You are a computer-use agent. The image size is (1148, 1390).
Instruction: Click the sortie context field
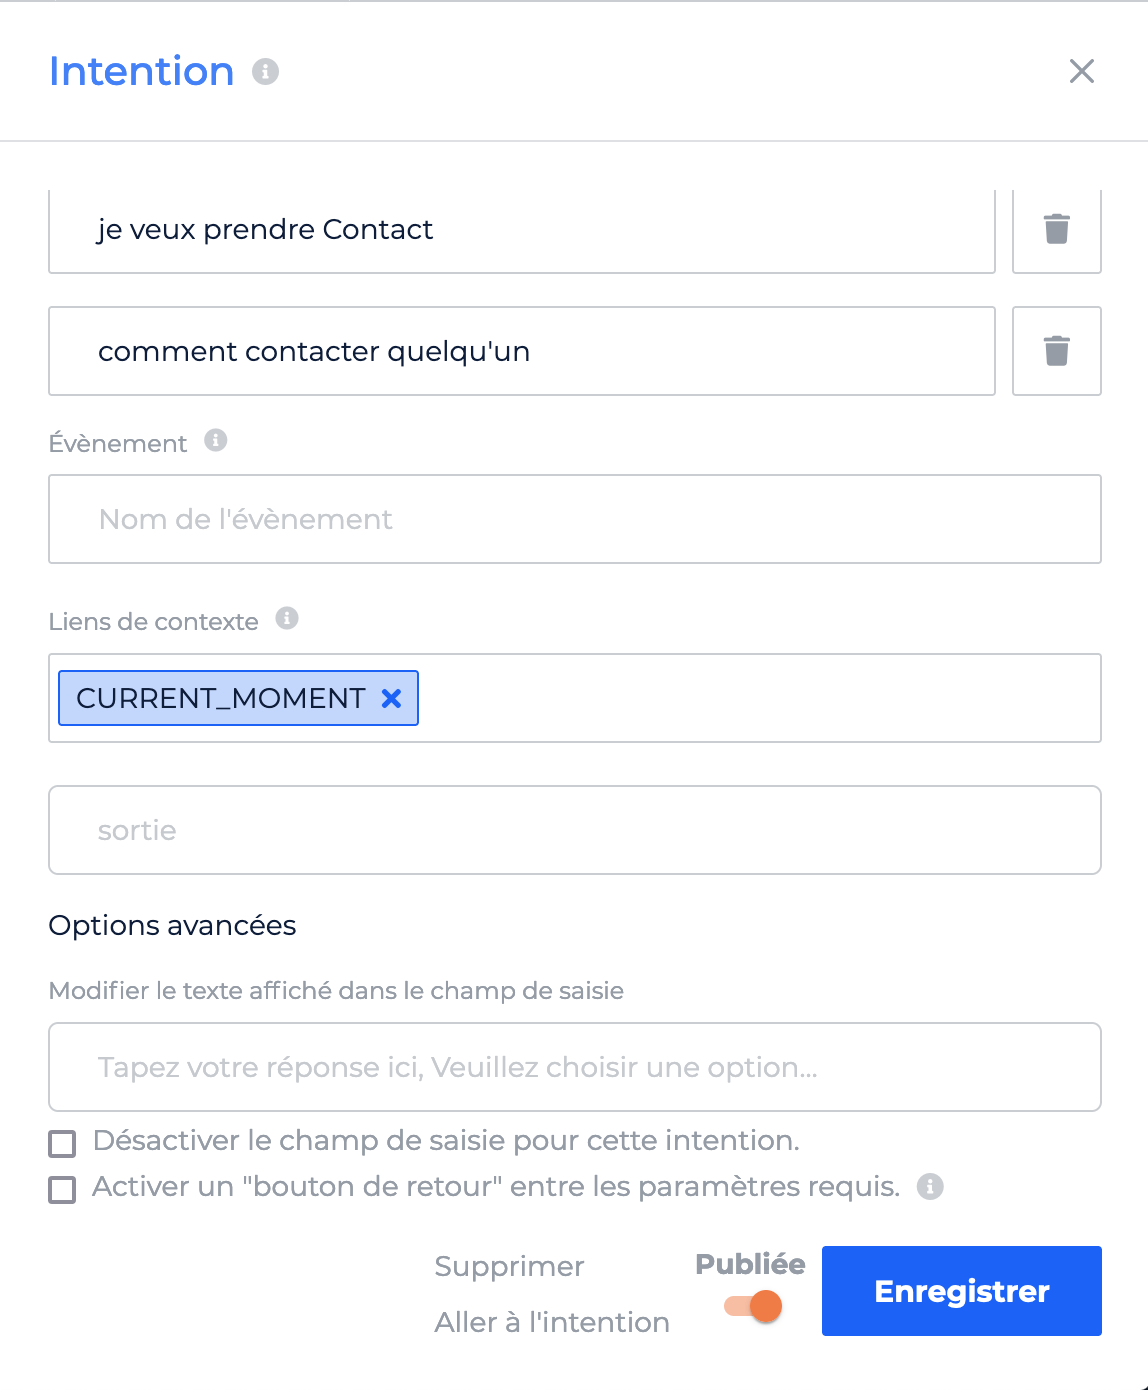pyautogui.click(x=575, y=830)
